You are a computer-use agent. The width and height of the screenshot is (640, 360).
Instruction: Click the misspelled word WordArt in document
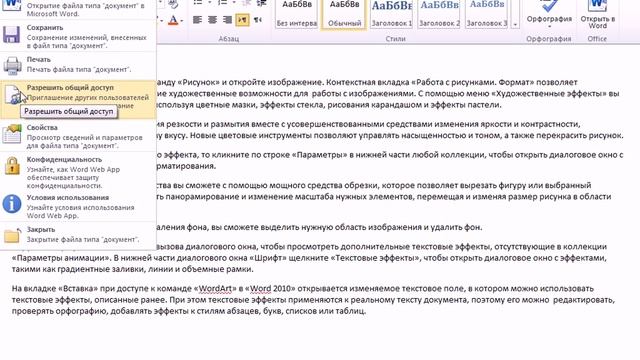click(215, 289)
